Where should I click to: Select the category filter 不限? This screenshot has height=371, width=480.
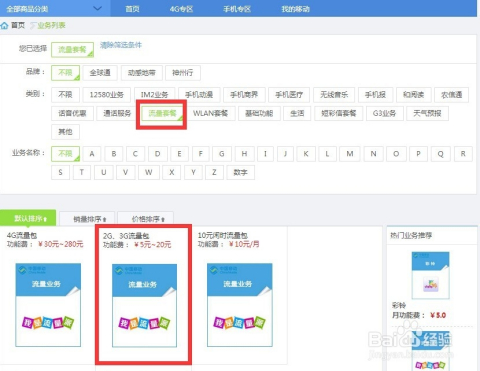[65, 95]
